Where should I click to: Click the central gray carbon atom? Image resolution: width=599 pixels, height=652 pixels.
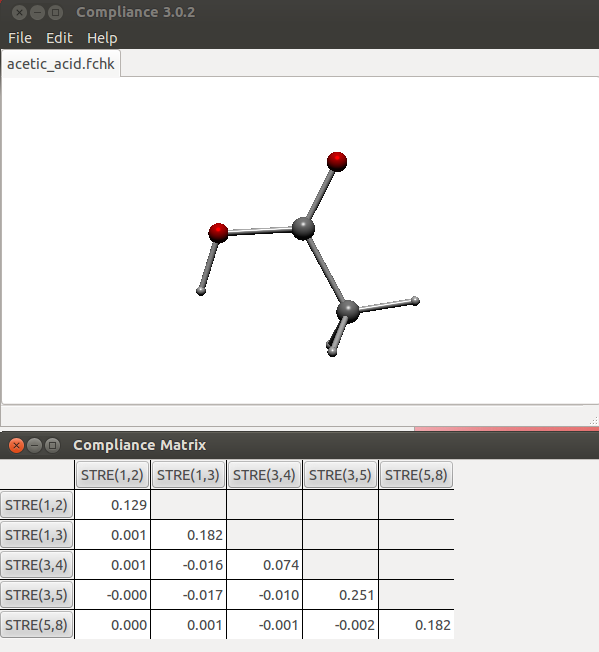click(x=303, y=228)
